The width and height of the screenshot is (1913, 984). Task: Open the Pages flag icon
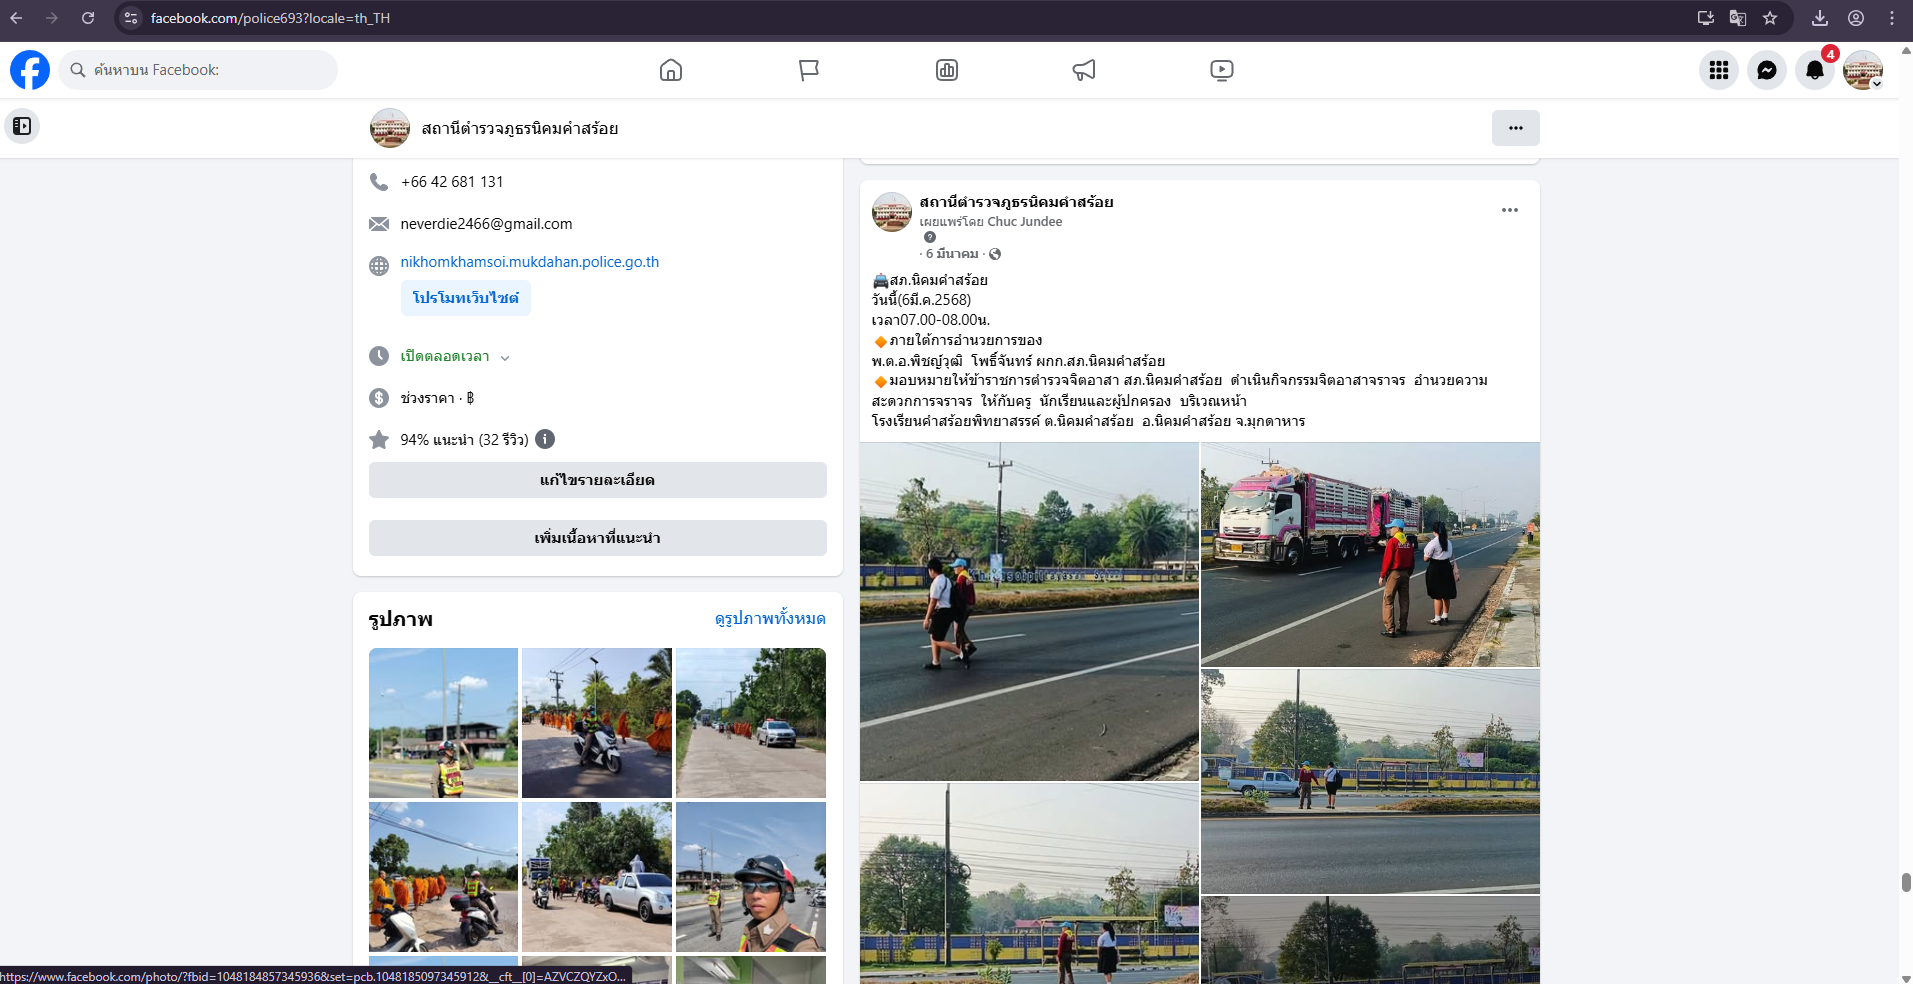point(809,70)
